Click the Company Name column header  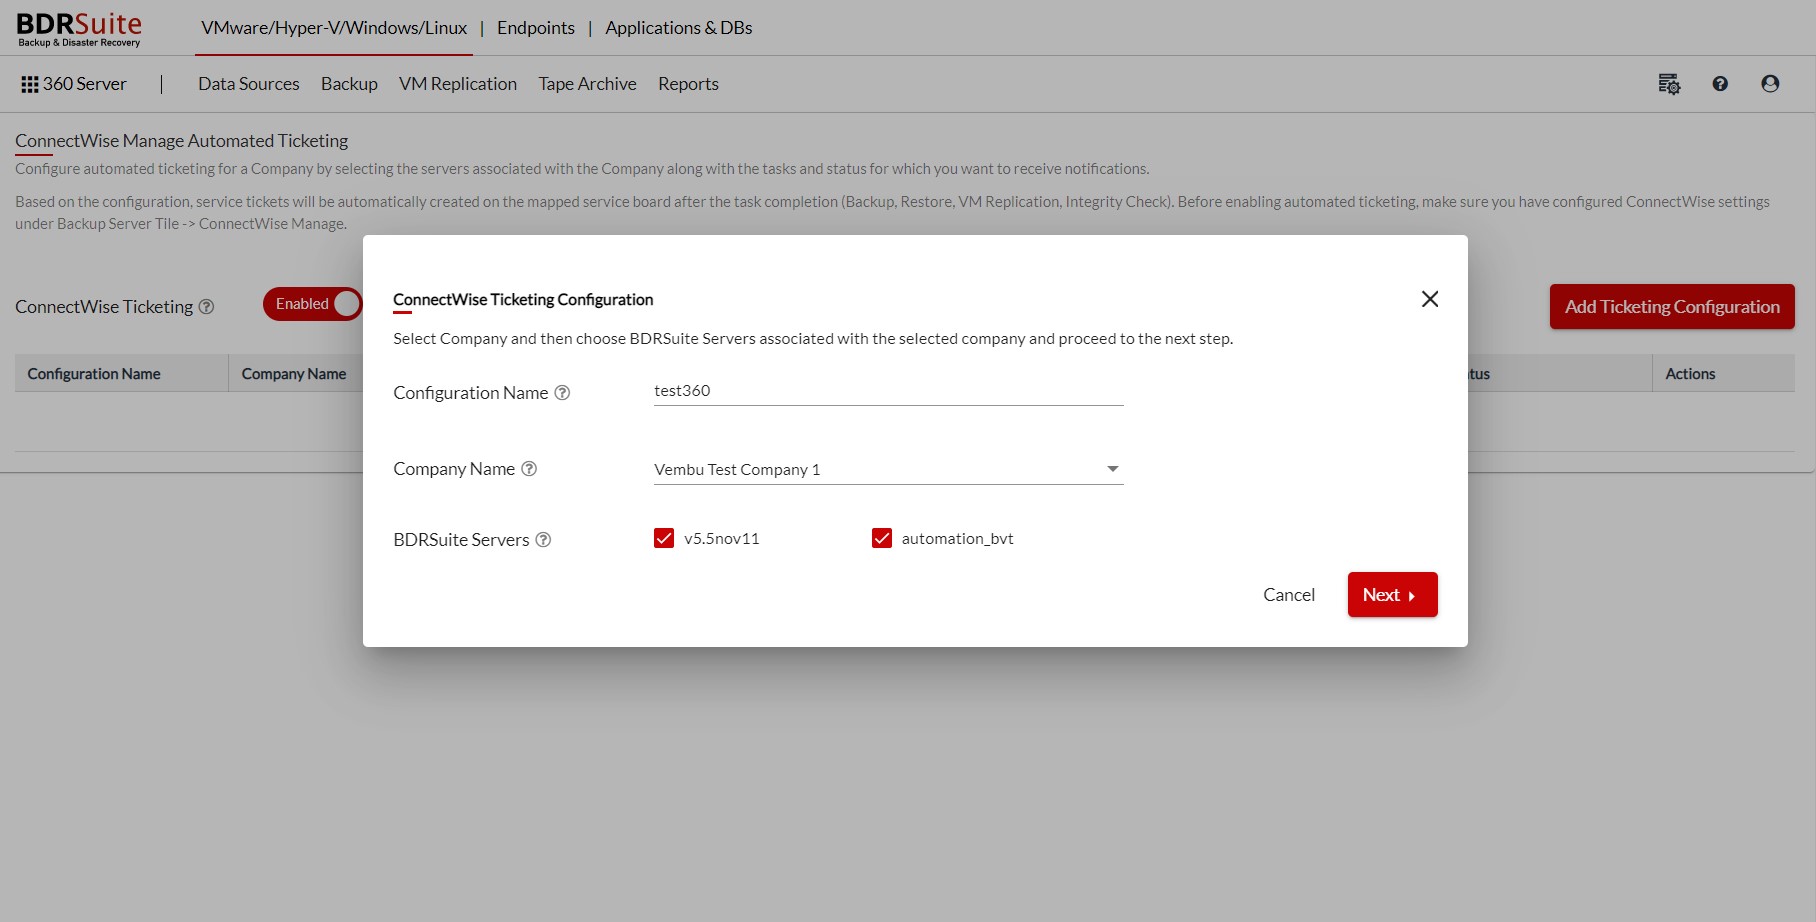point(294,374)
